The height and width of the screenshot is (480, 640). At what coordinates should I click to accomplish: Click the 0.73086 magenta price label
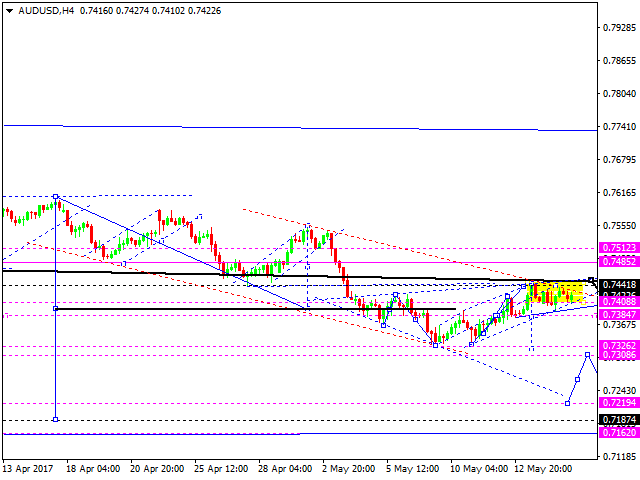619,355
